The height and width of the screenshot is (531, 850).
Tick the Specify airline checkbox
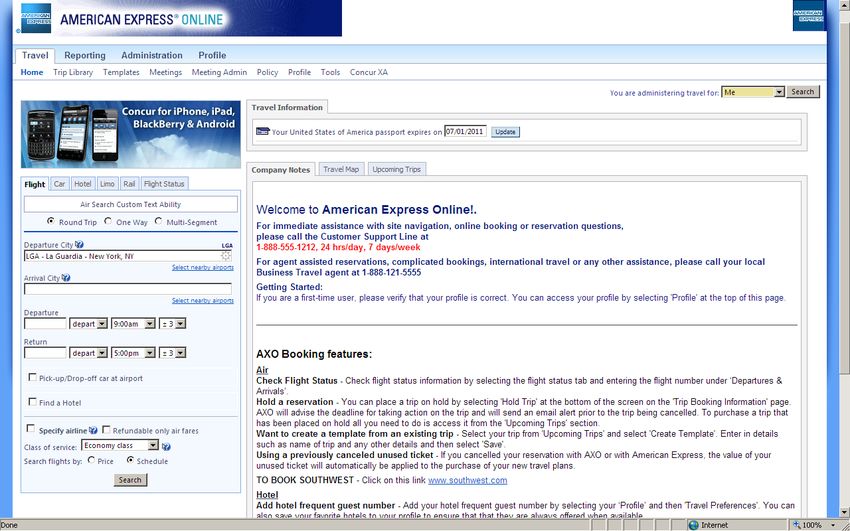(31, 429)
